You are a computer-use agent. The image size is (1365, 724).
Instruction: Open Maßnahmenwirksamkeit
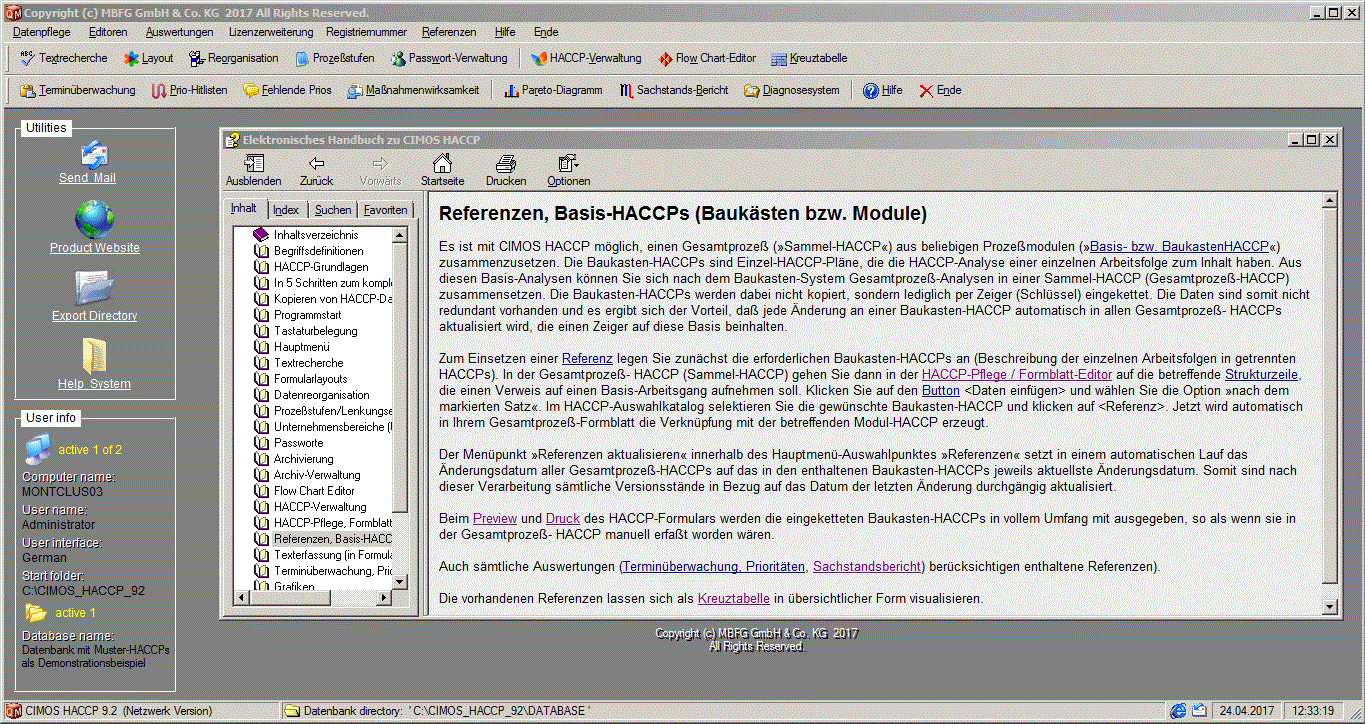click(x=412, y=90)
